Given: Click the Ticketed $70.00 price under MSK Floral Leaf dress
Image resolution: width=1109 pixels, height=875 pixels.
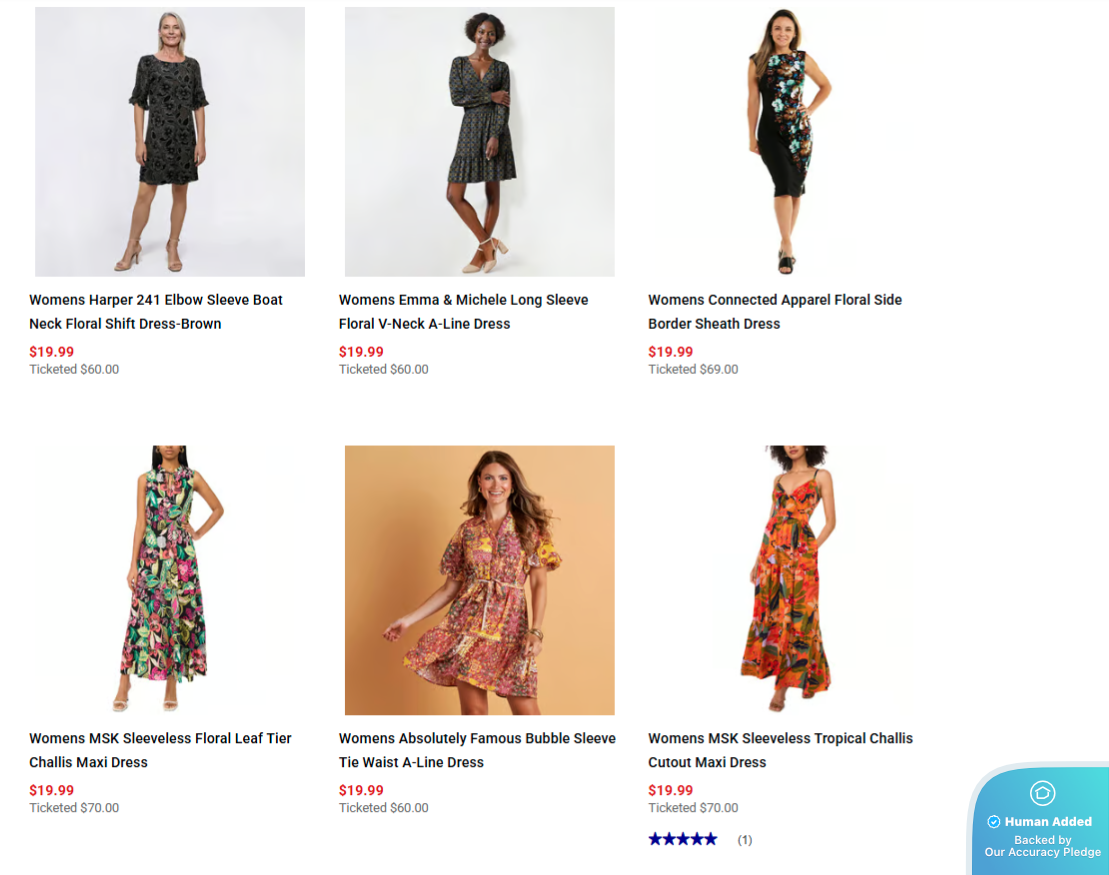Looking at the screenshot, I should coord(74,808).
